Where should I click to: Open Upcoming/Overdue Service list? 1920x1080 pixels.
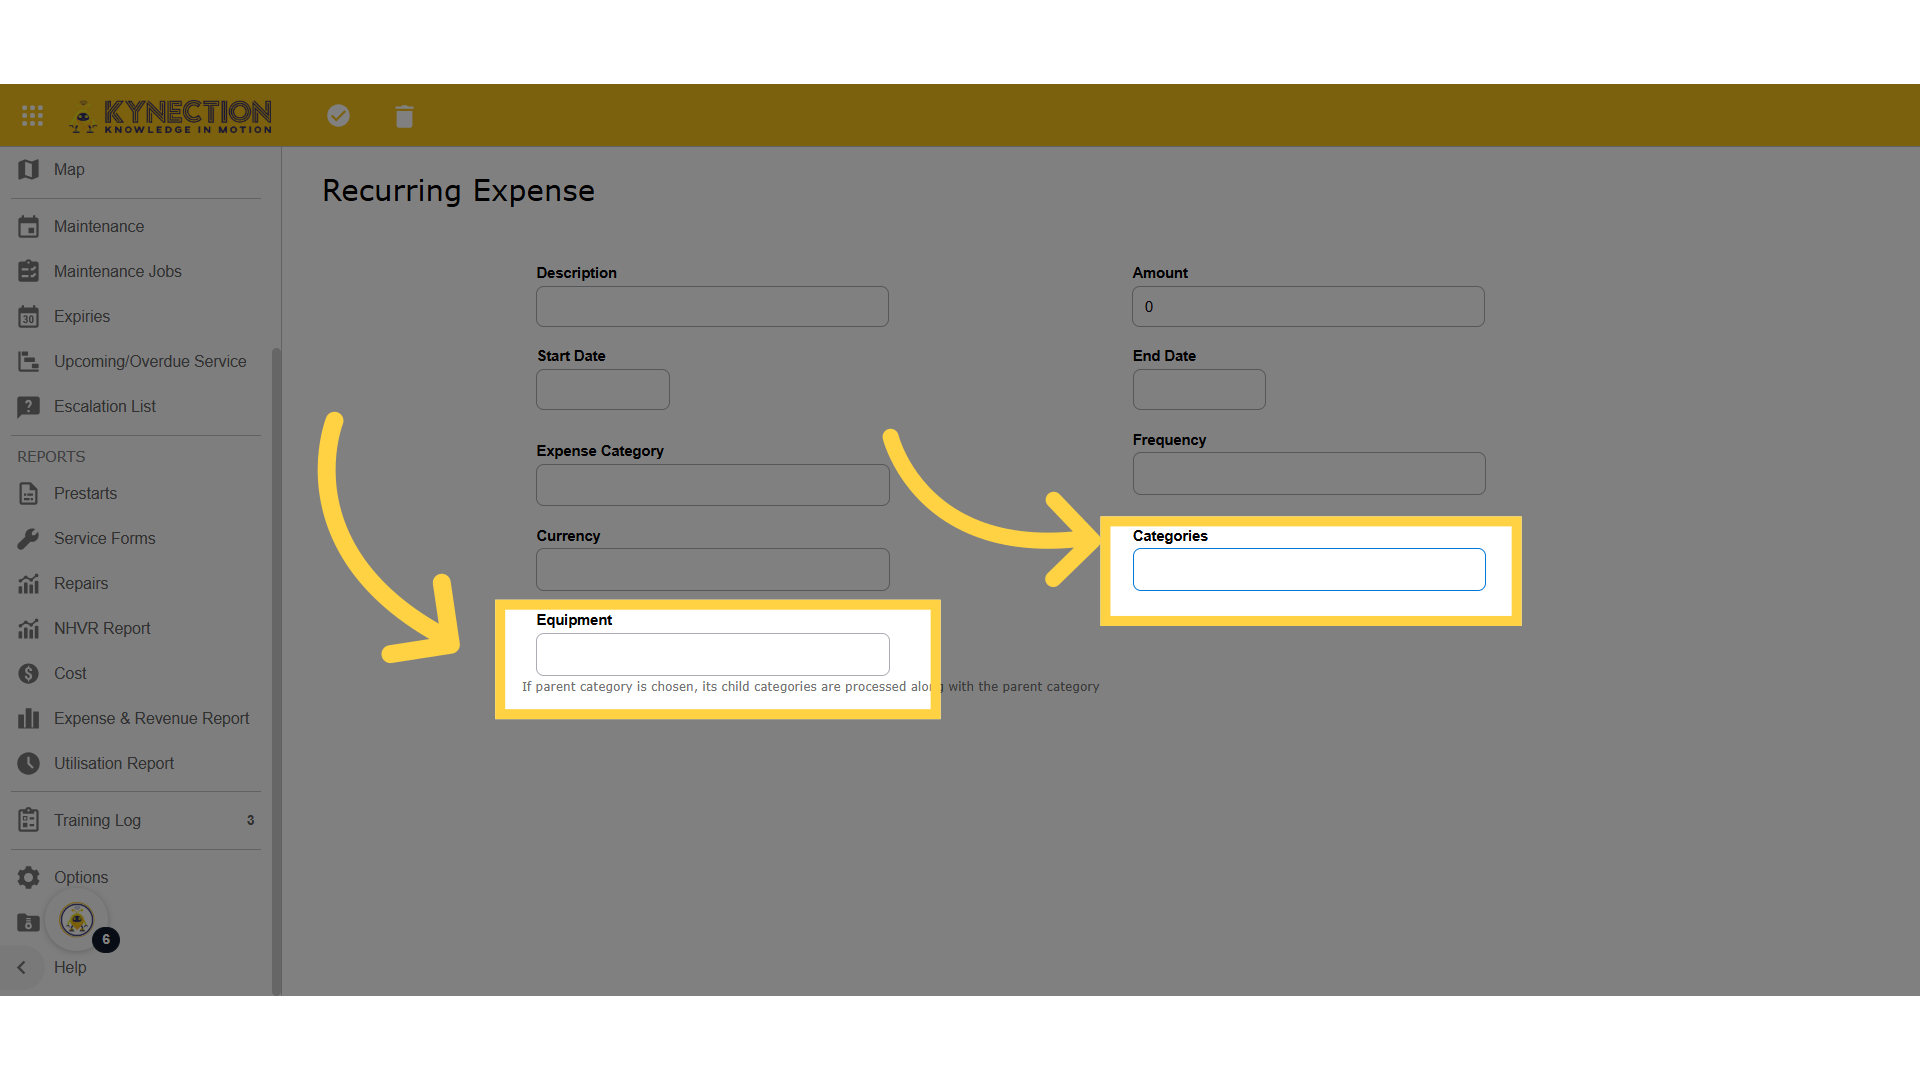coord(150,362)
